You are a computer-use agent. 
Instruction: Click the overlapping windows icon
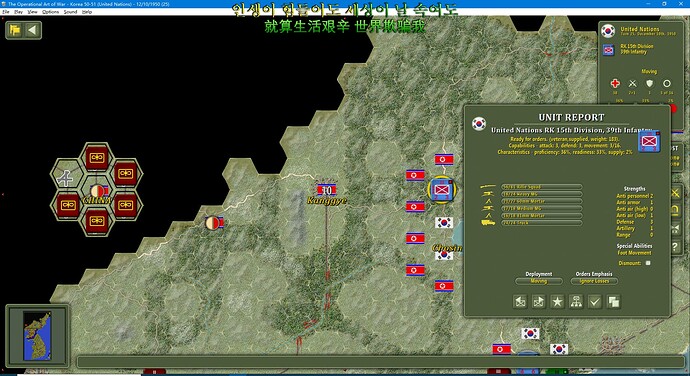pos(613,302)
